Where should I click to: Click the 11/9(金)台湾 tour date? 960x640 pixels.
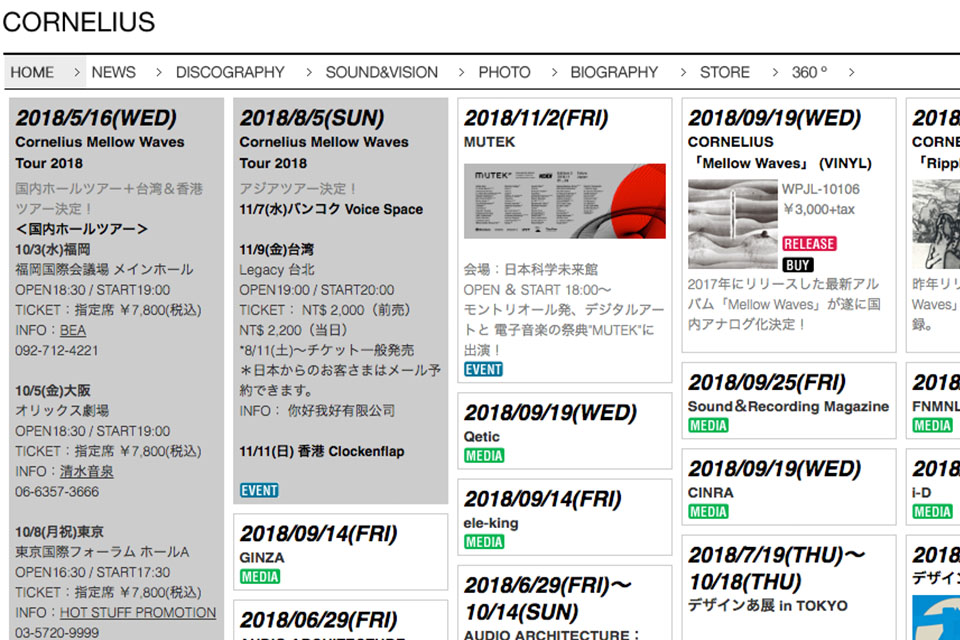[x=277, y=249]
